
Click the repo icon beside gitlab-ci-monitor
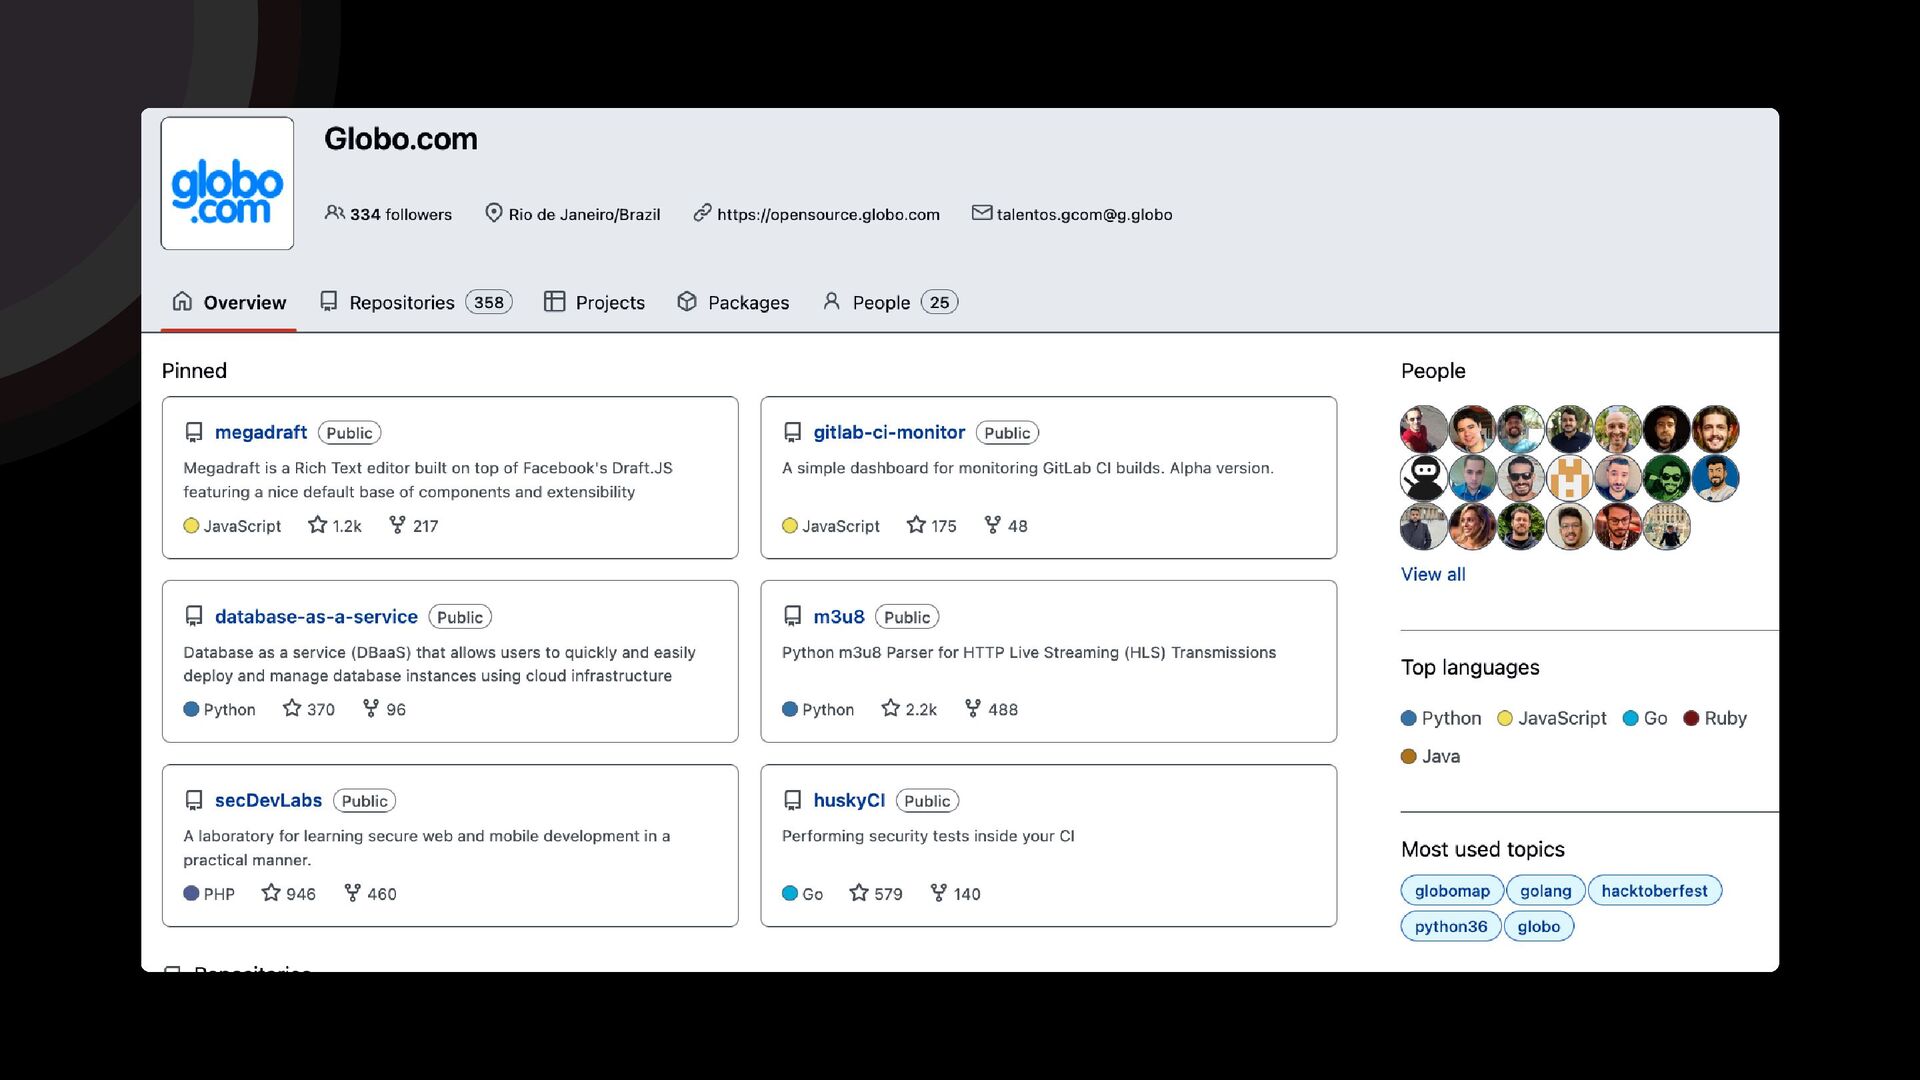(792, 432)
